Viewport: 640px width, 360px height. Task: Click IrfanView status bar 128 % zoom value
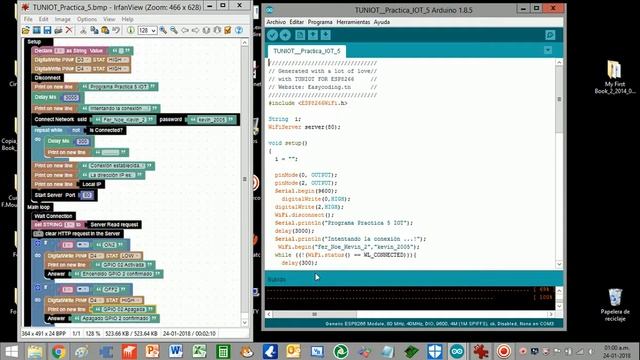point(93,333)
